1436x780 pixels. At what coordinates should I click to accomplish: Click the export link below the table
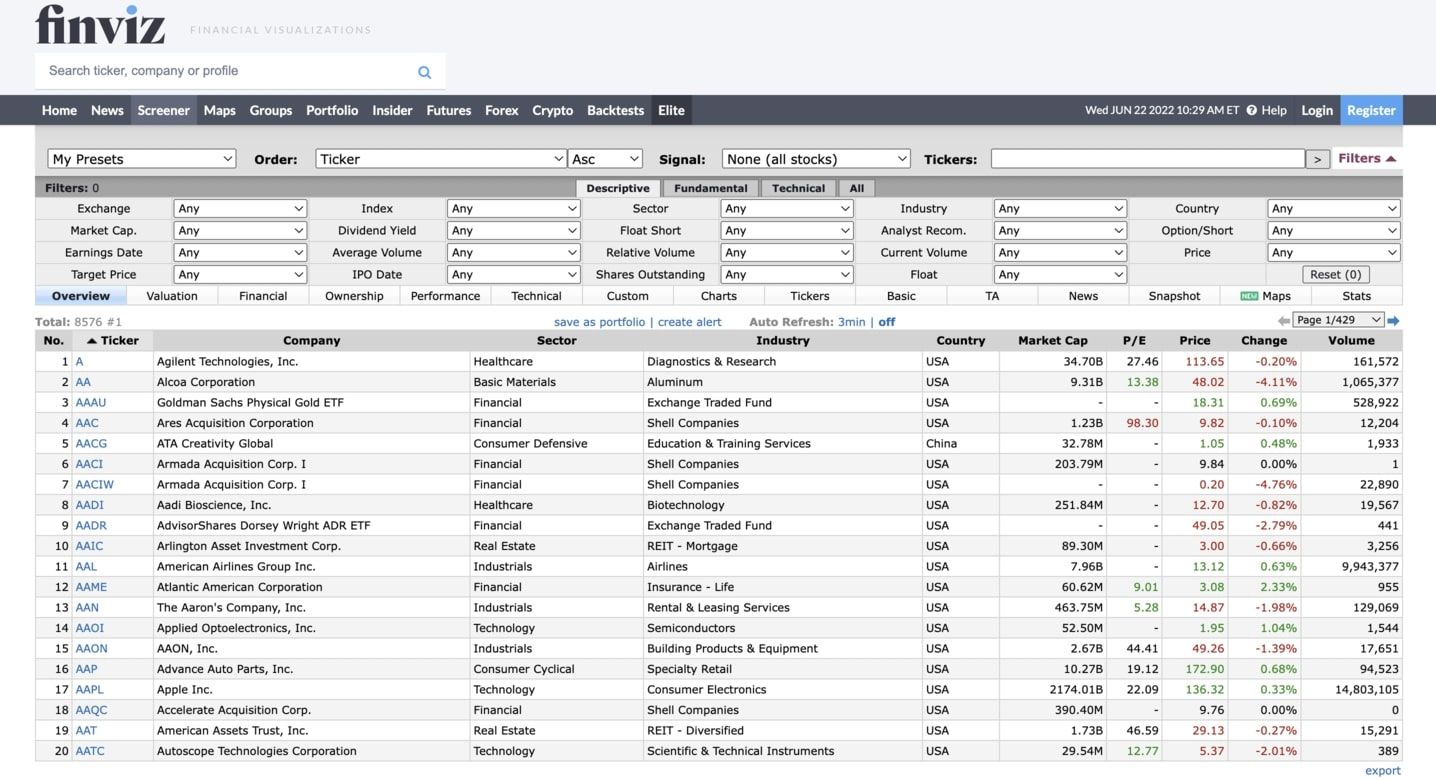tap(1382, 770)
